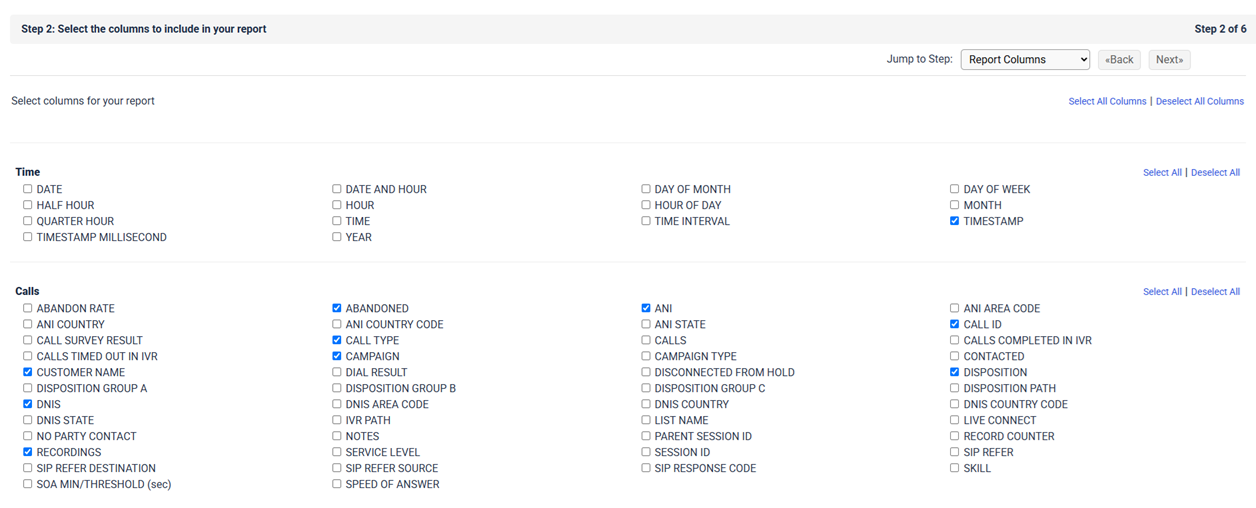Check the DATE AND HOUR checkbox

(337, 189)
